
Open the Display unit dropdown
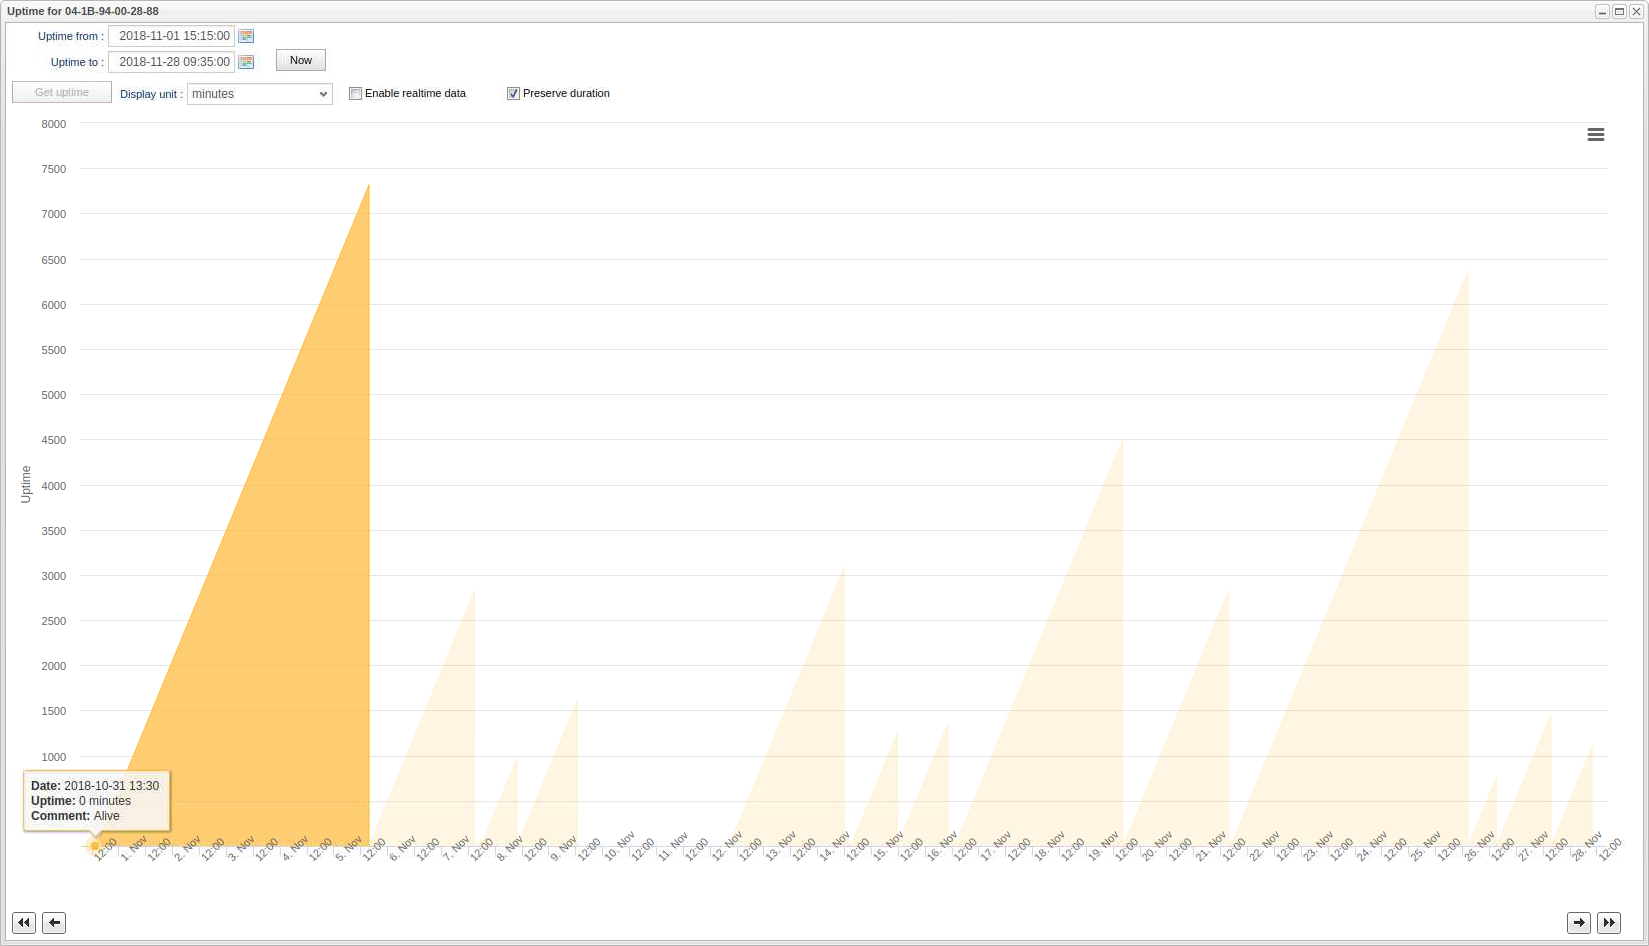(x=259, y=94)
